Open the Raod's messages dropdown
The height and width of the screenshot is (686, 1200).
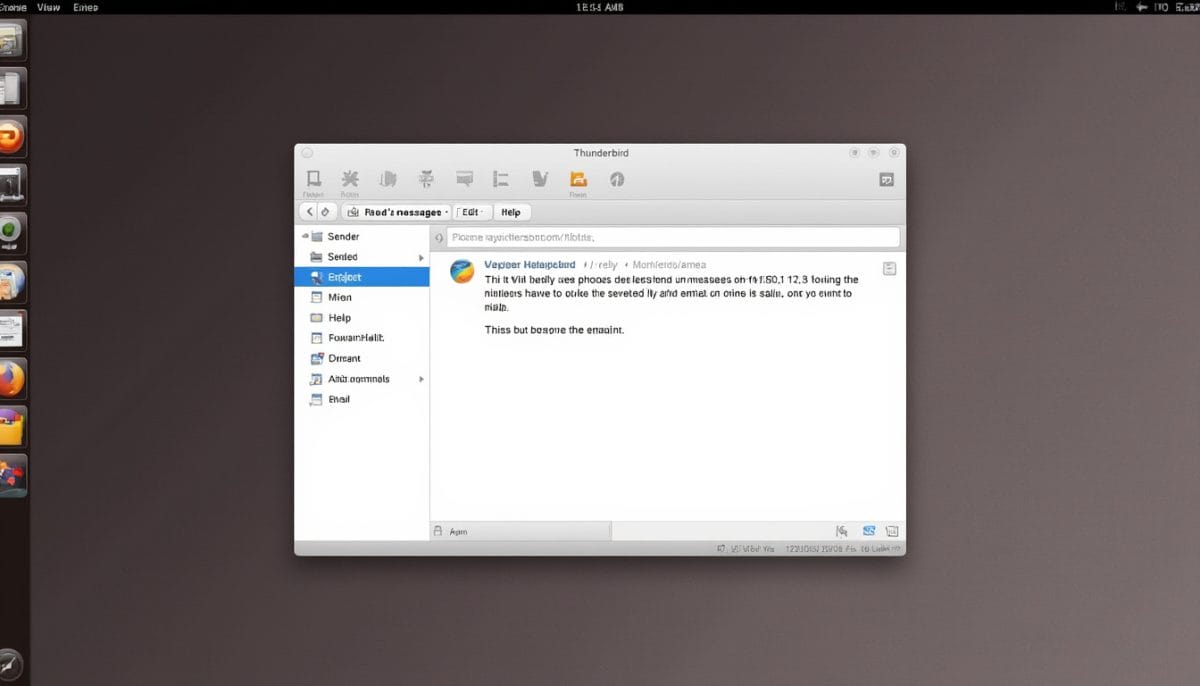tap(396, 212)
